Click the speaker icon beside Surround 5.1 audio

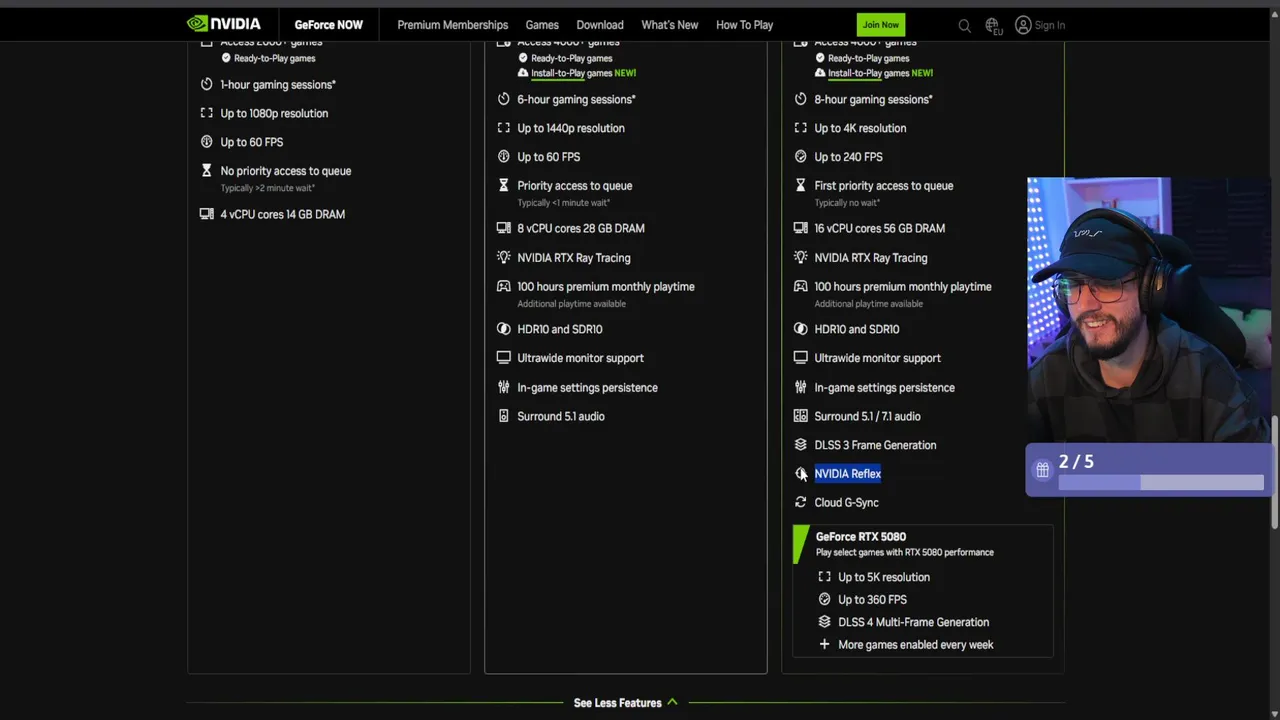[503, 416]
